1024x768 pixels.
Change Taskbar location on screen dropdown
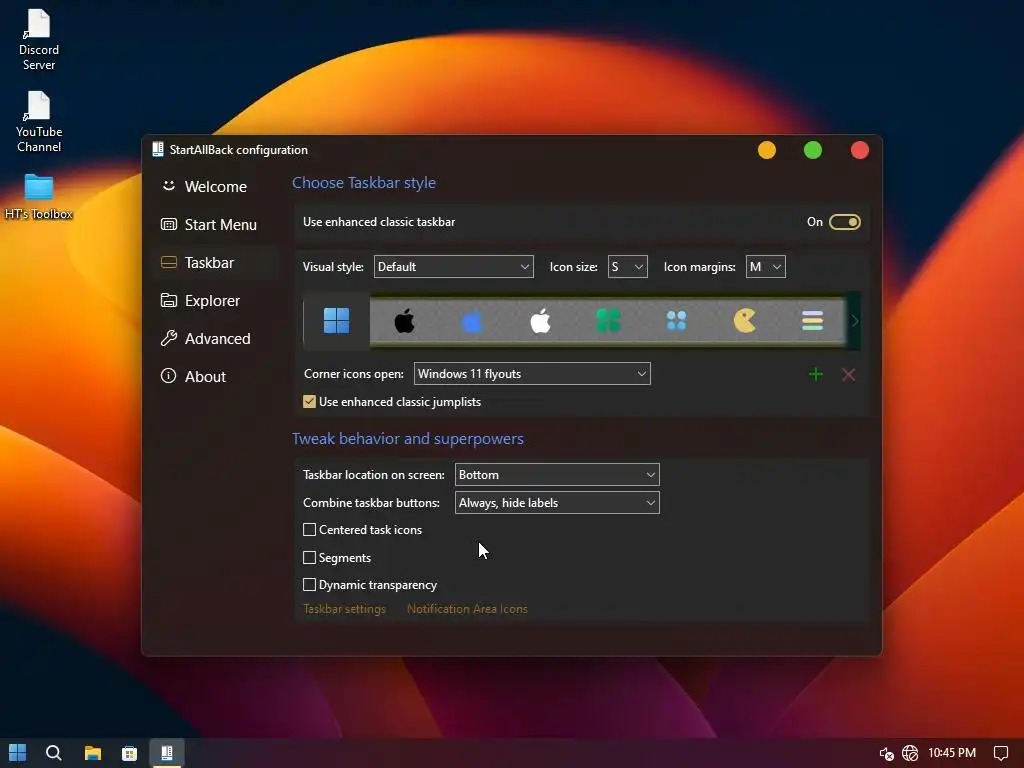point(557,475)
